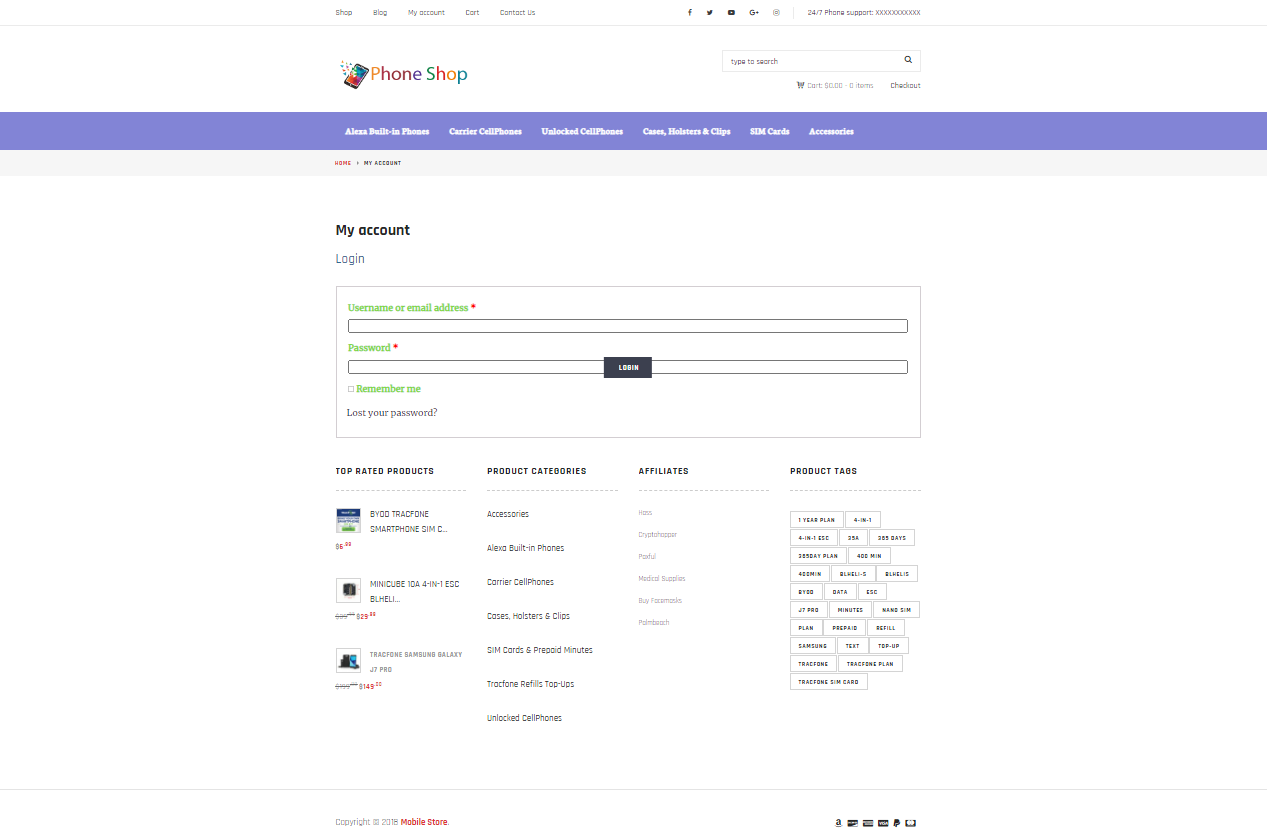Go to My account in top menu

tap(426, 13)
